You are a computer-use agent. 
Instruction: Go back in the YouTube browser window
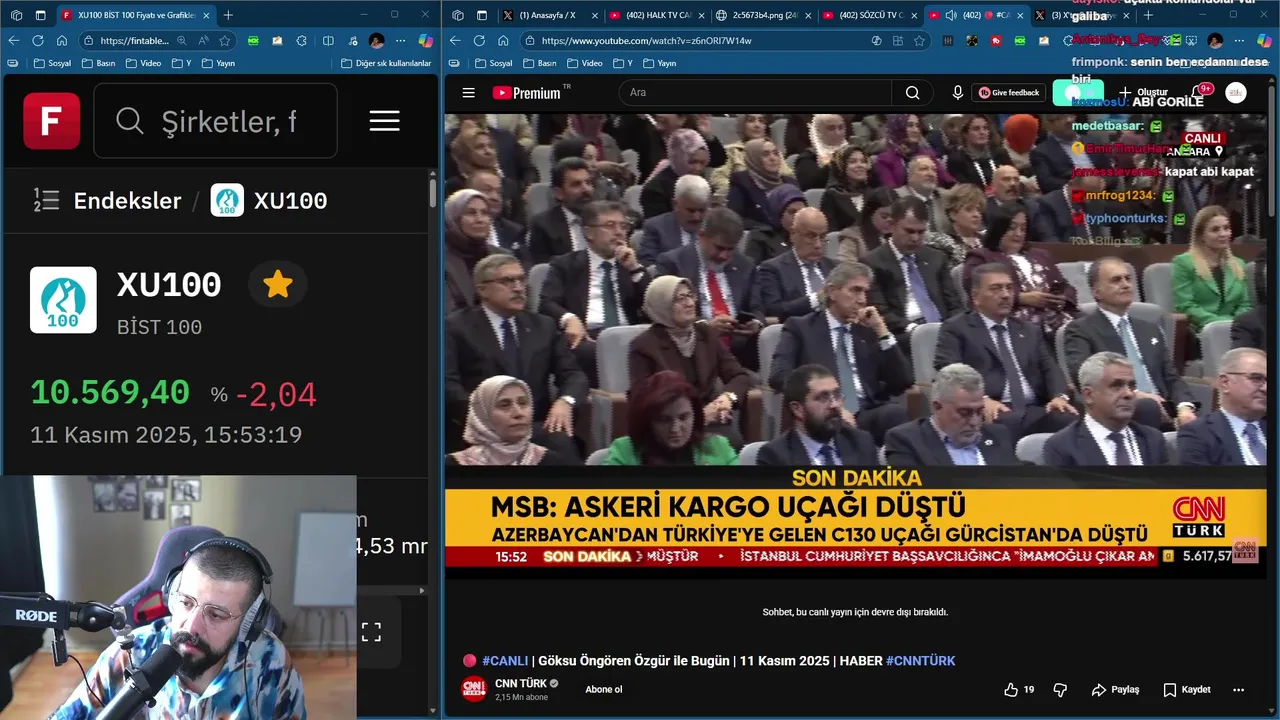point(455,41)
